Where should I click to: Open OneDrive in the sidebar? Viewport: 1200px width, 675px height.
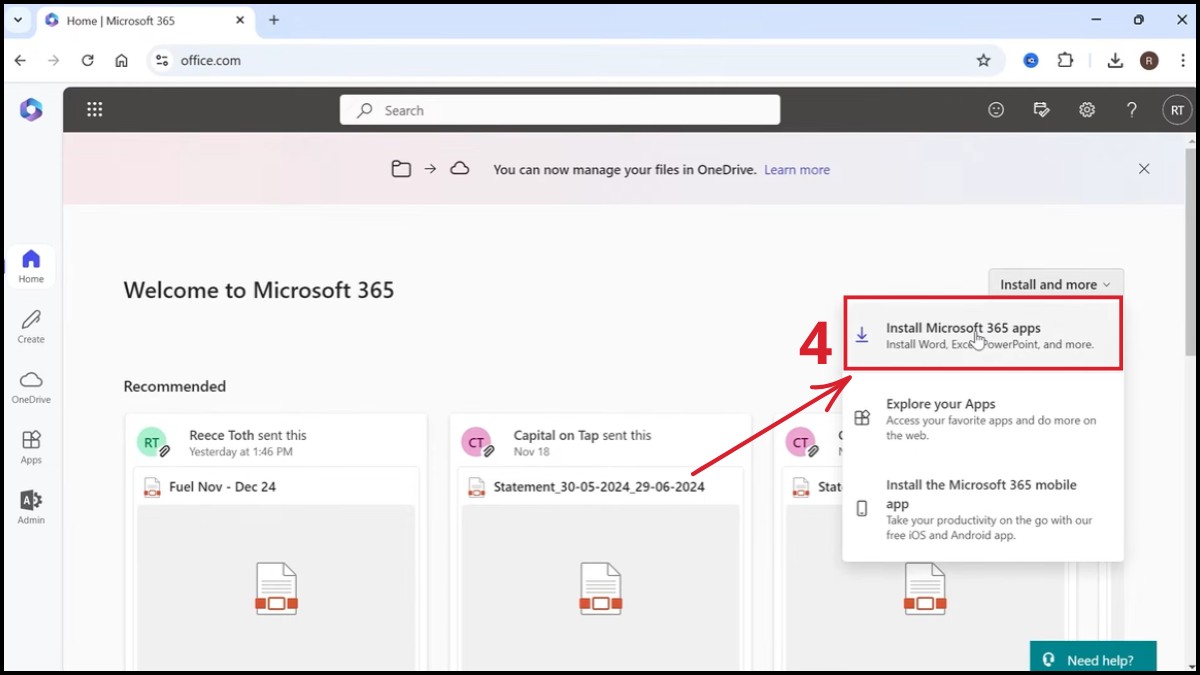coord(31,387)
